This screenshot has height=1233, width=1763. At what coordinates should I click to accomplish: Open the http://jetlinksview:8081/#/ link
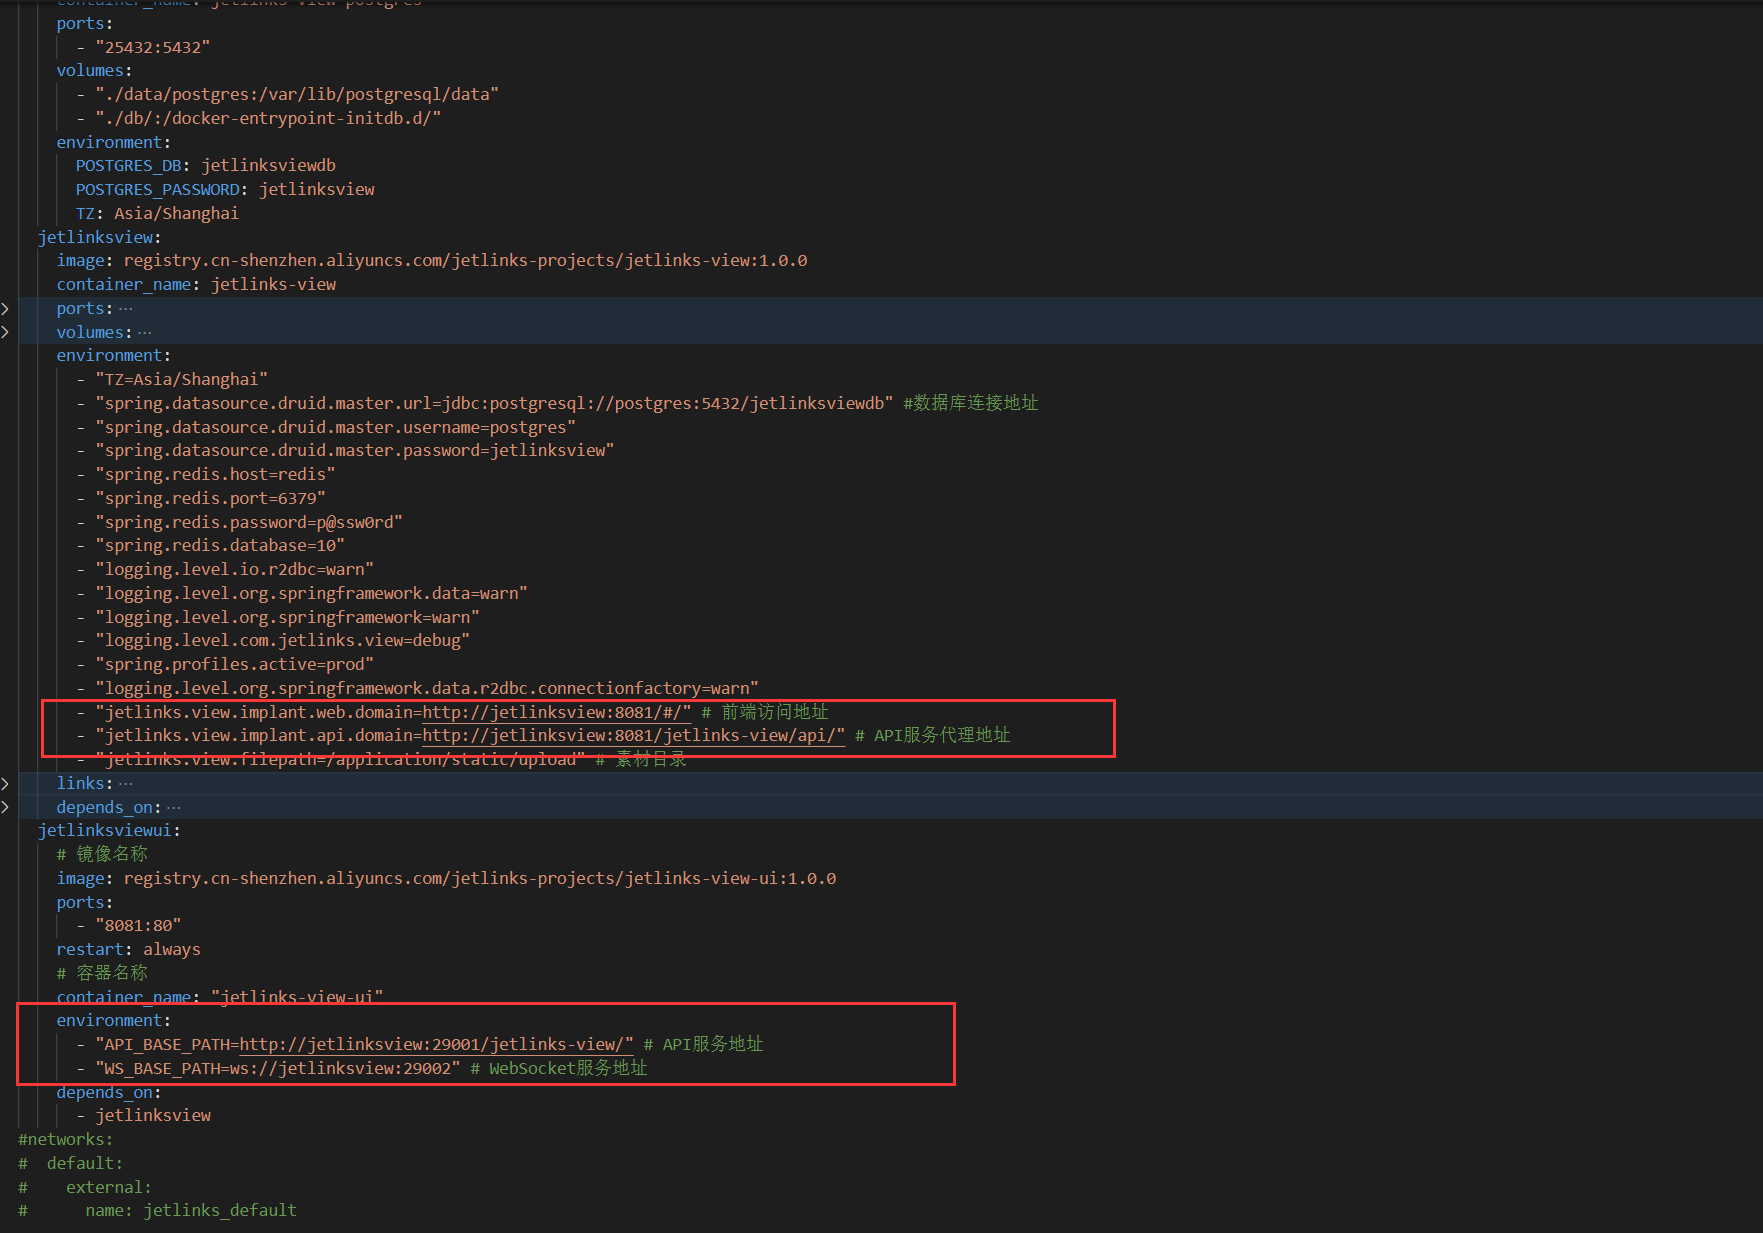coord(556,712)
